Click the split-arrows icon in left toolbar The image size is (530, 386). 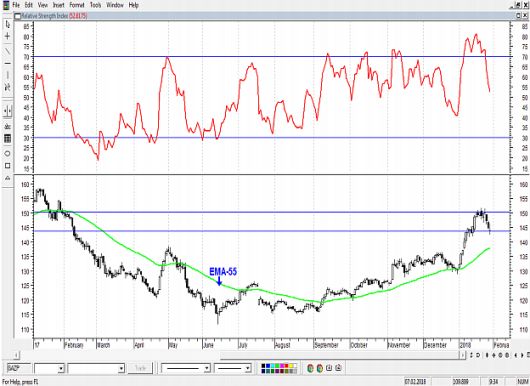[7, 111]
